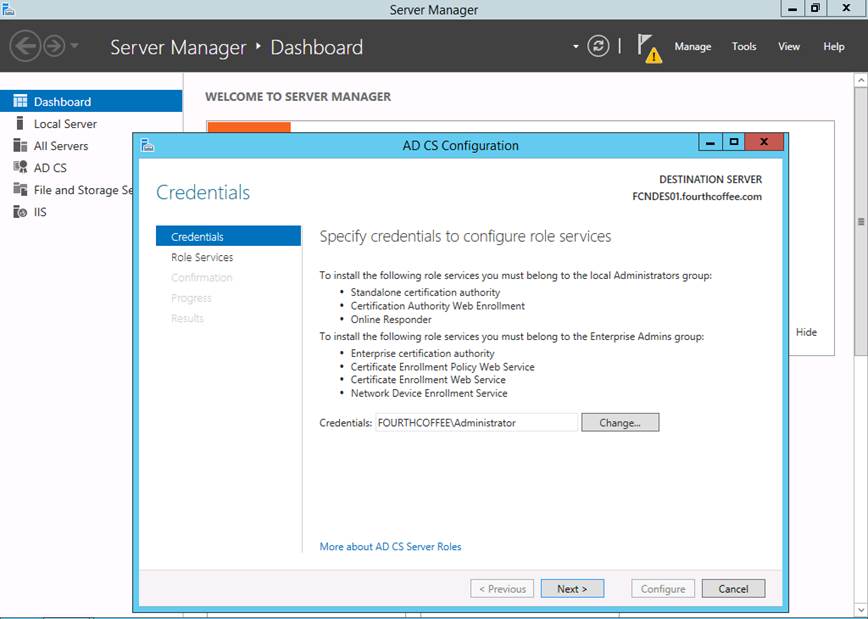Open the Manage menu
This screenshot has height=619, width=868.
pos(692,47)
